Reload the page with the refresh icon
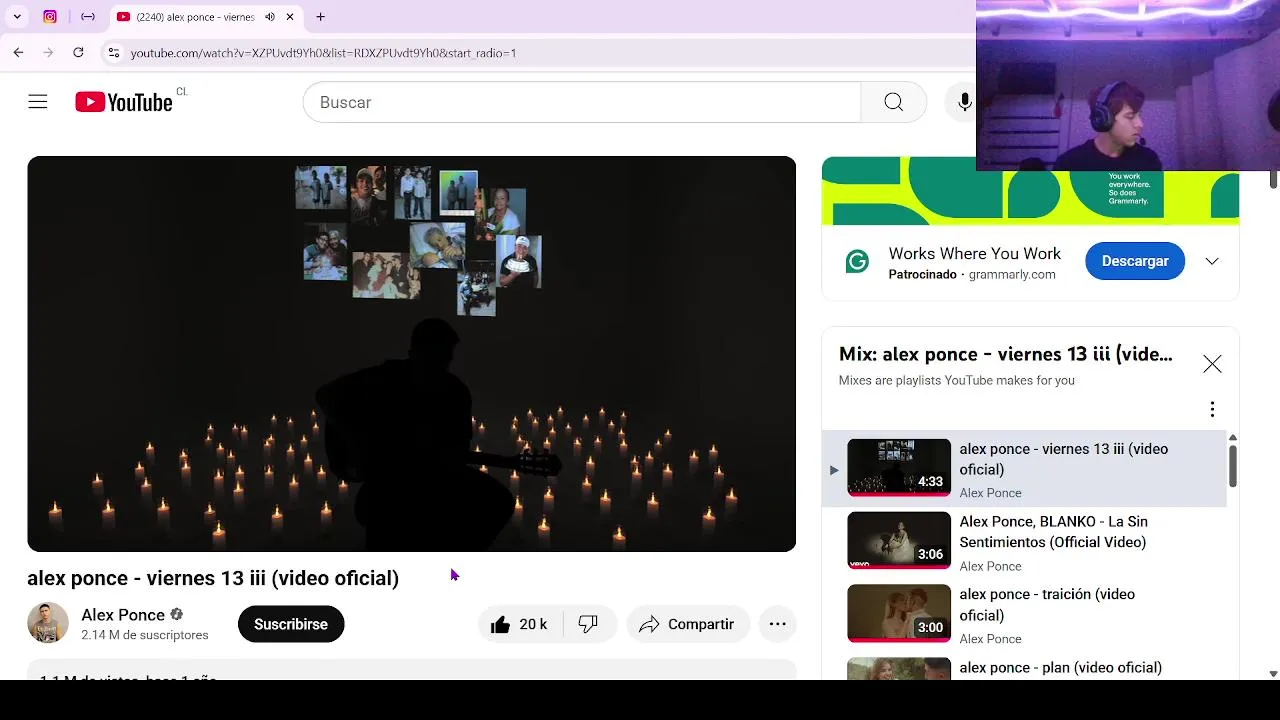This screenshot has width=1280, height=720. [x=78, y=52]
